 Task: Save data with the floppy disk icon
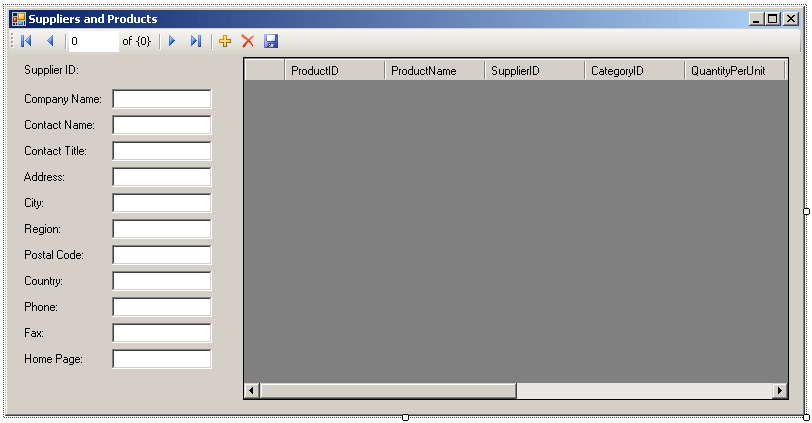click(x=271, y=41)
